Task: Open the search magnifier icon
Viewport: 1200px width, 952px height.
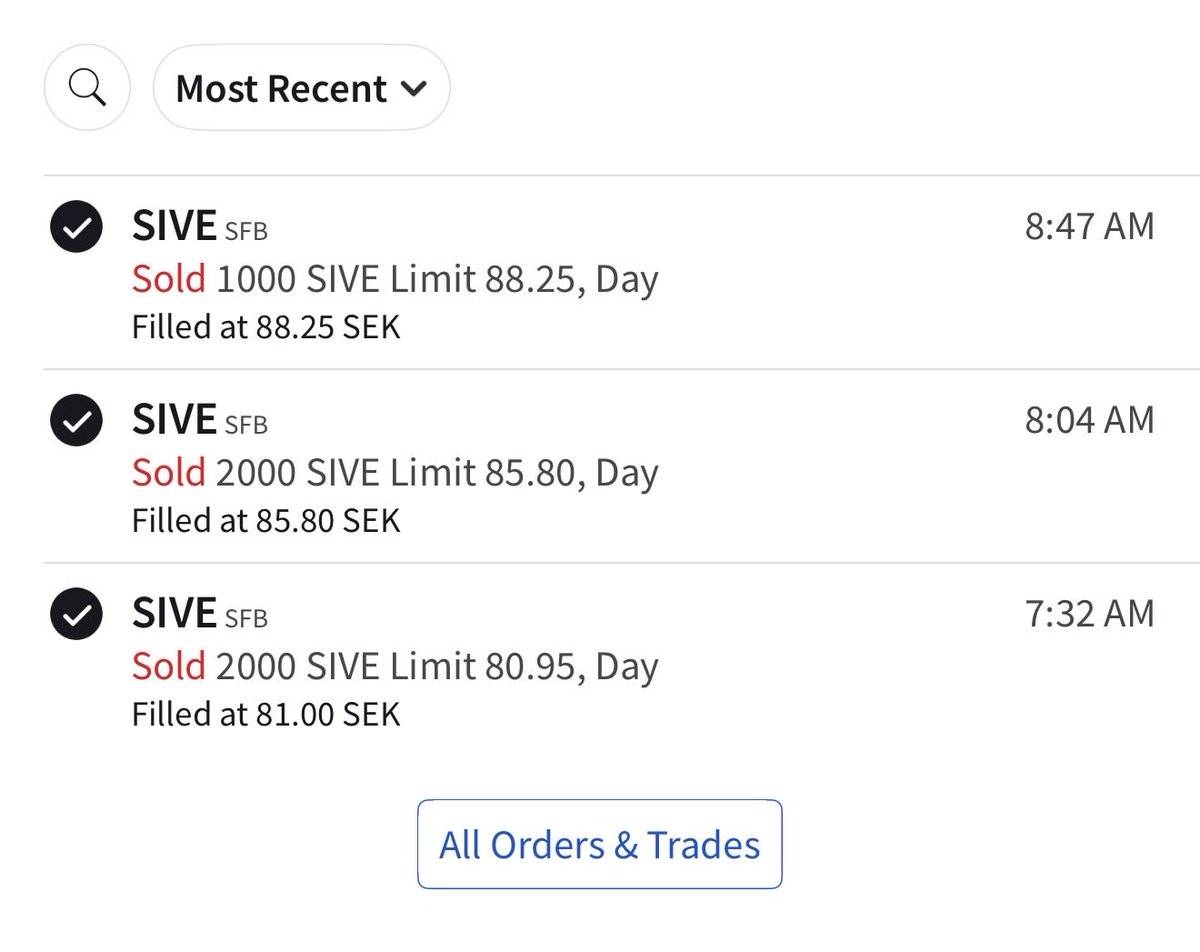Action: 87,88
